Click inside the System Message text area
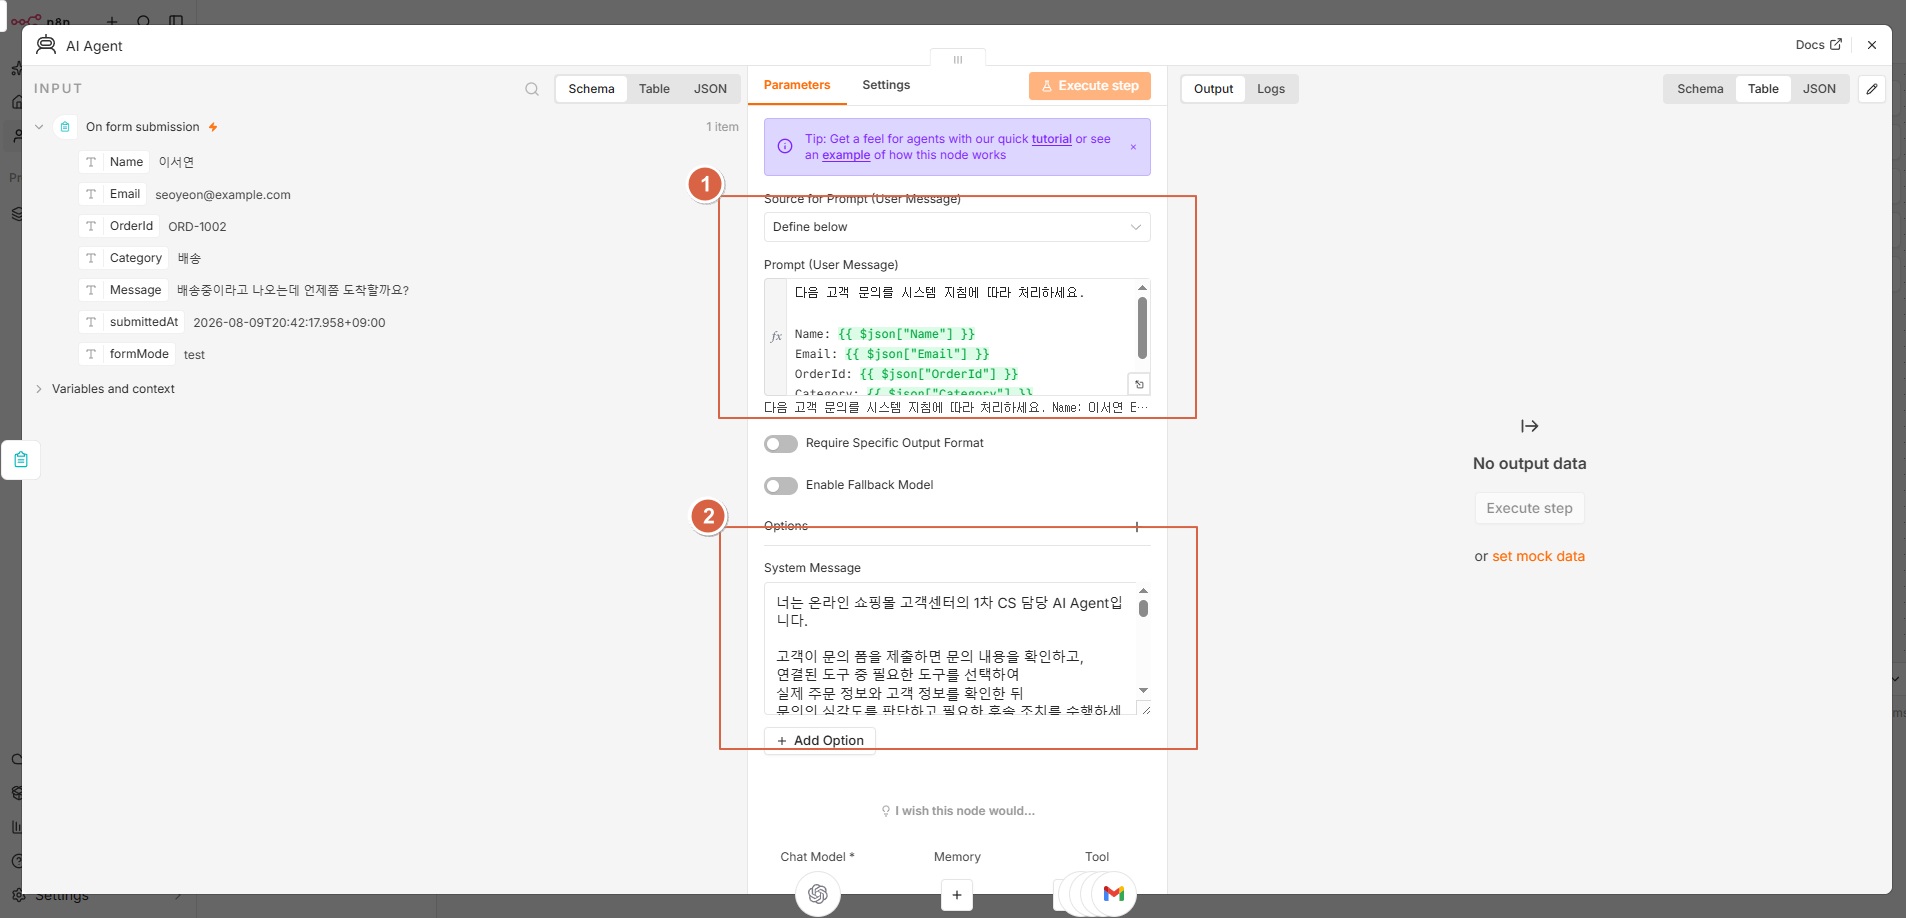1906x918 pixels. point(950,649)
